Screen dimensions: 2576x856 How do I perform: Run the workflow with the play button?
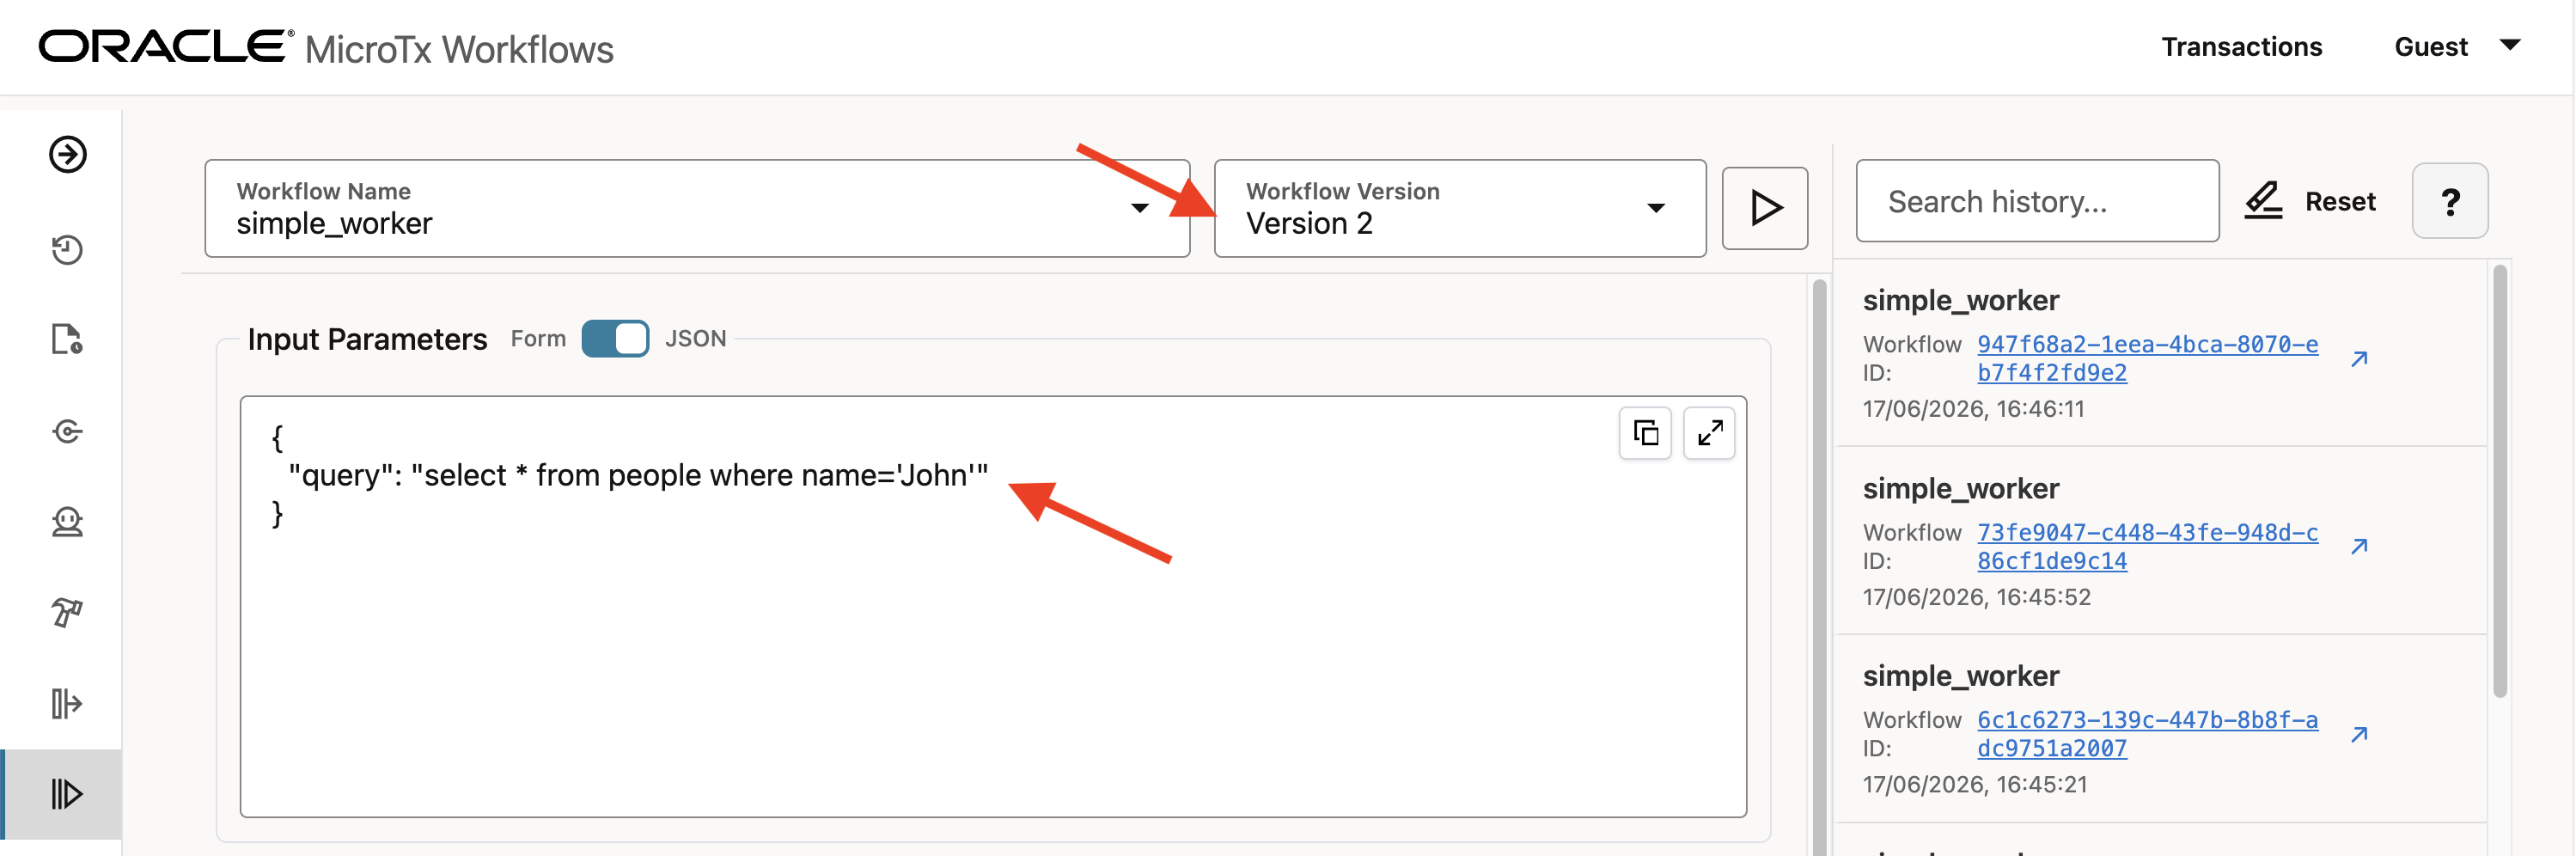(x=1764, y=208)
